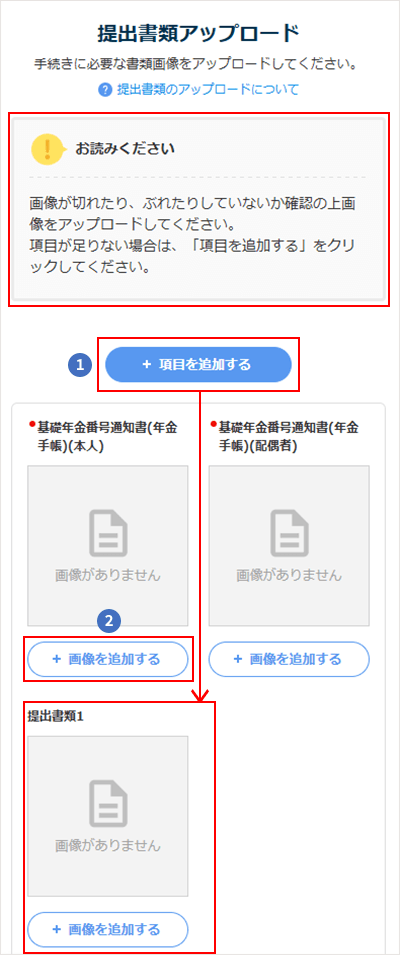
Task: Click the document icon in 配偶者 placeholder
Action: coord(289,534)
